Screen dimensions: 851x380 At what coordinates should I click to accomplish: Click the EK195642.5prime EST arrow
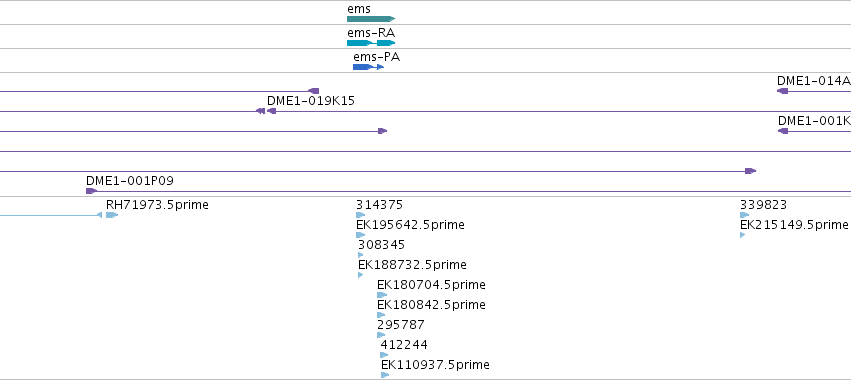click(x=360, y=235)
